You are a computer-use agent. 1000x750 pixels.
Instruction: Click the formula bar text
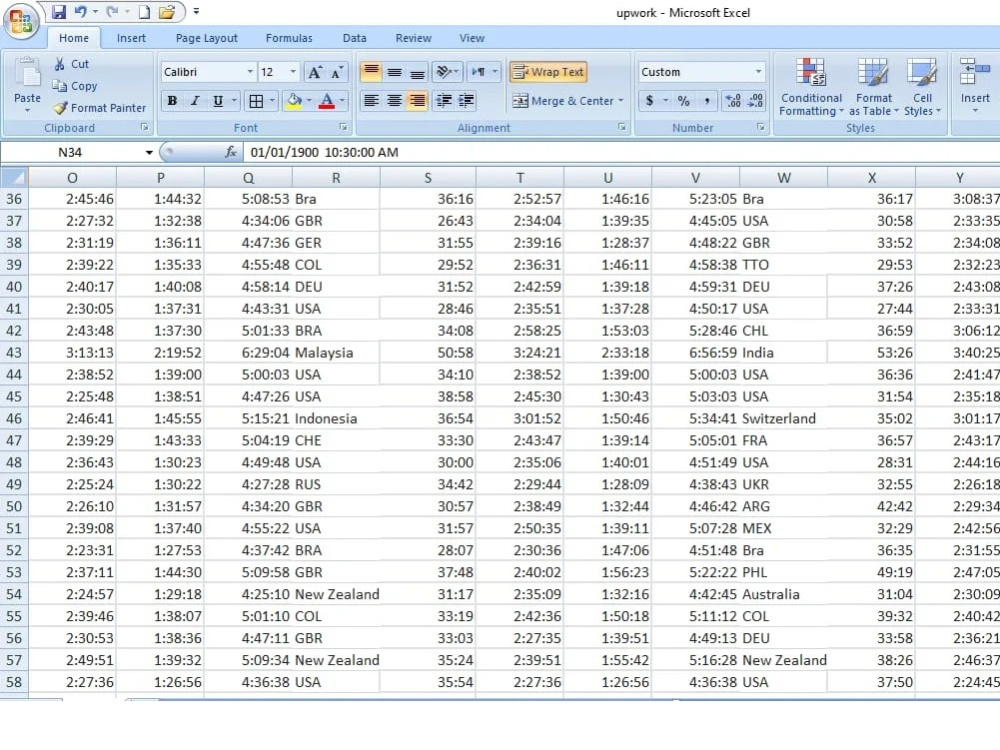coord(324,152)
